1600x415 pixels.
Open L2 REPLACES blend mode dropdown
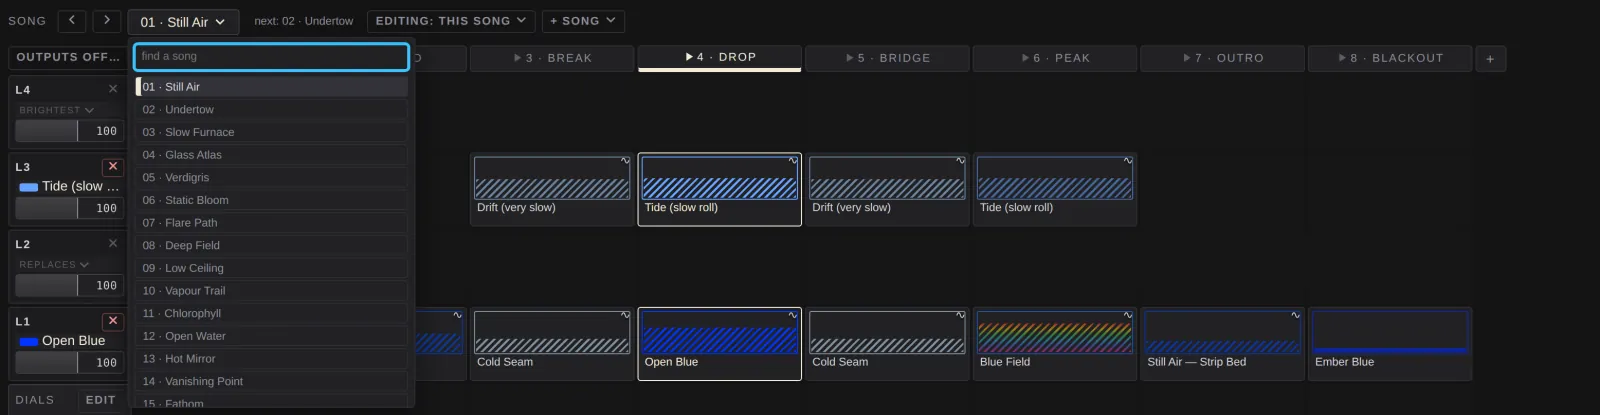point(54,264)
